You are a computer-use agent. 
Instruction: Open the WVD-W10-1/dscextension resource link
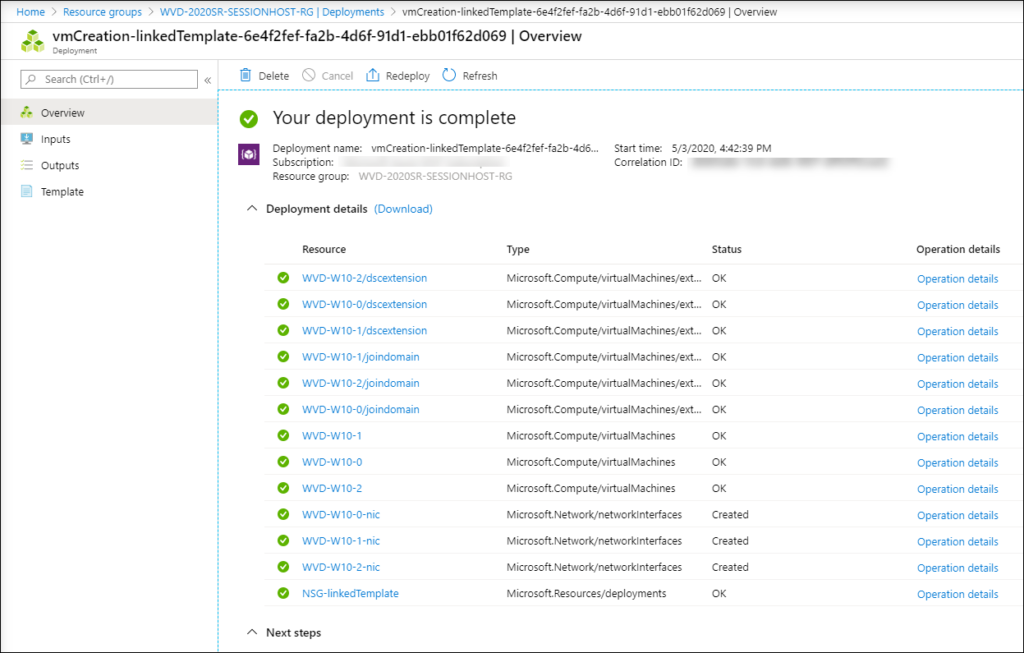364,330
